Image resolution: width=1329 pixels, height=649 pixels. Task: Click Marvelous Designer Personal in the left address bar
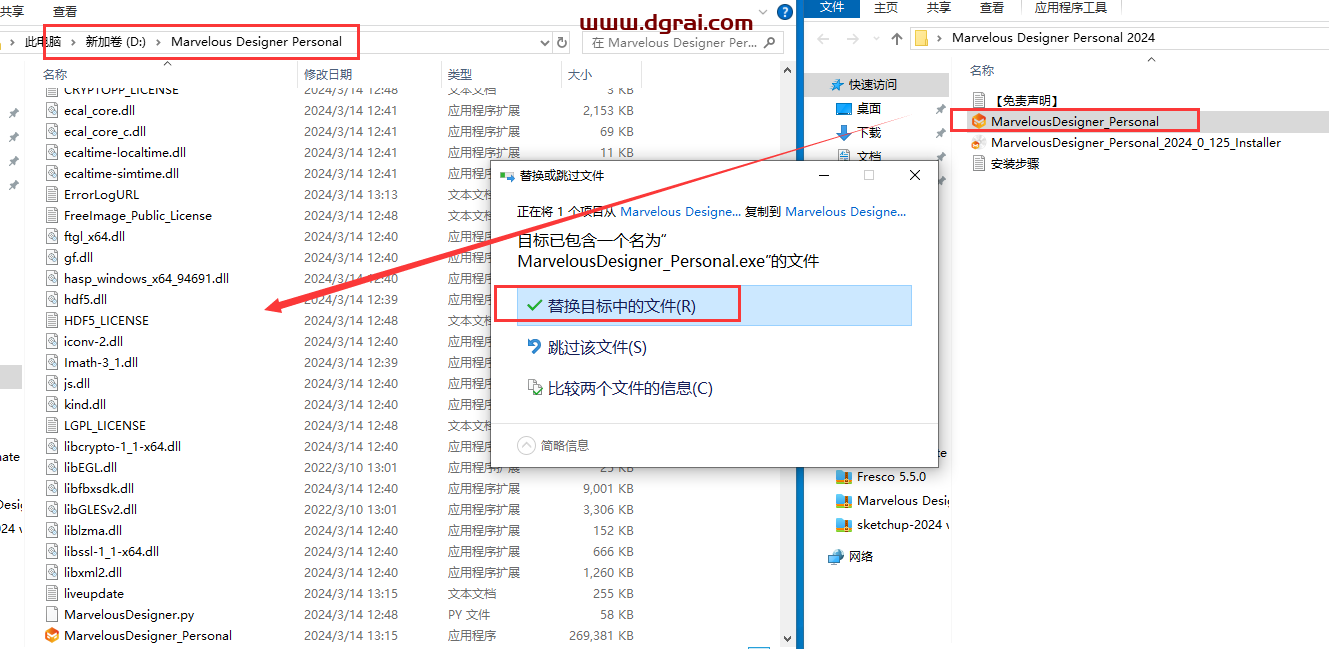pyautogui.click(x=256, y=42)
